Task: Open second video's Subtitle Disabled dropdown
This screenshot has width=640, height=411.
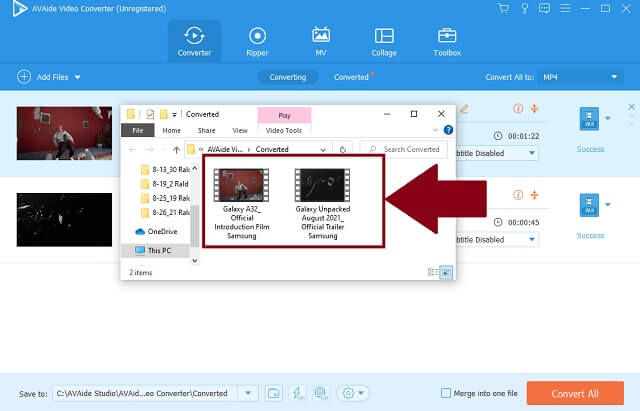Action: click(x=497, y=240)
